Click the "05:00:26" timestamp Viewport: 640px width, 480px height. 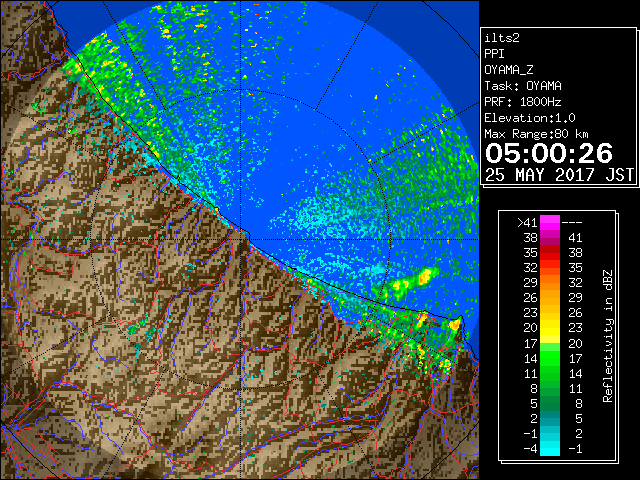(x=549, y=153)
